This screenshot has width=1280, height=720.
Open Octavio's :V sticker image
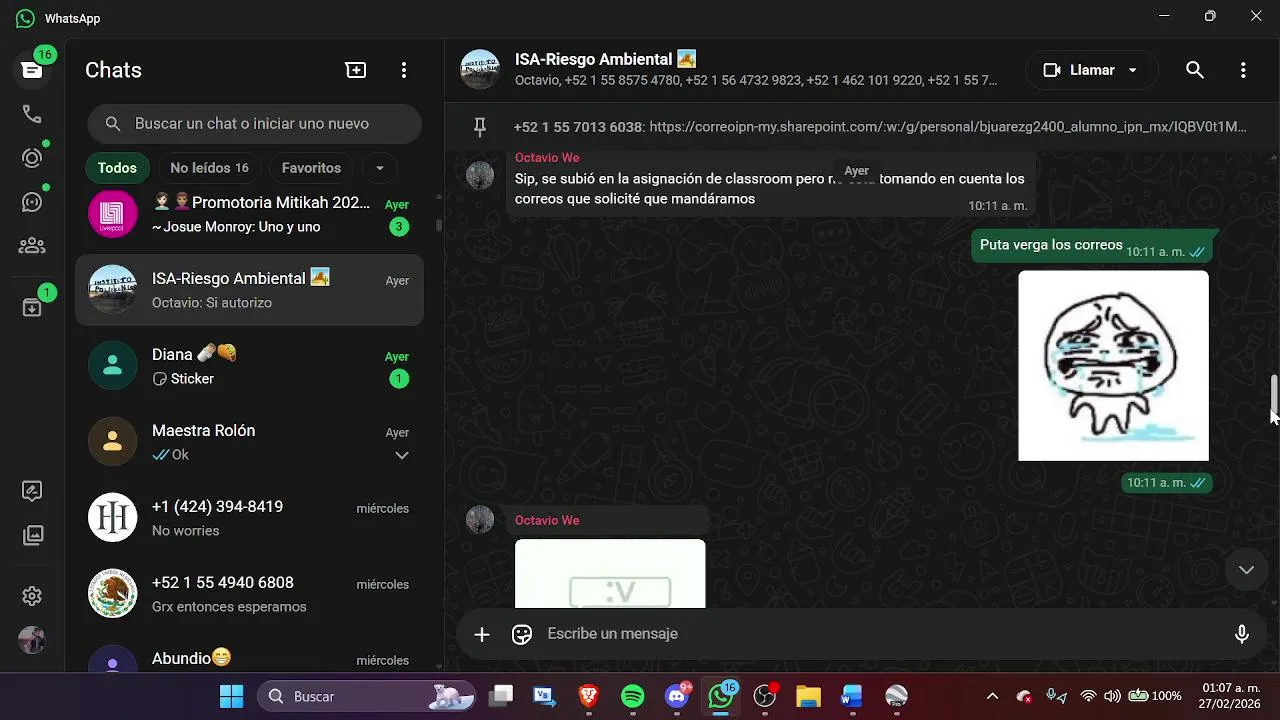click(x=610, y=574)
